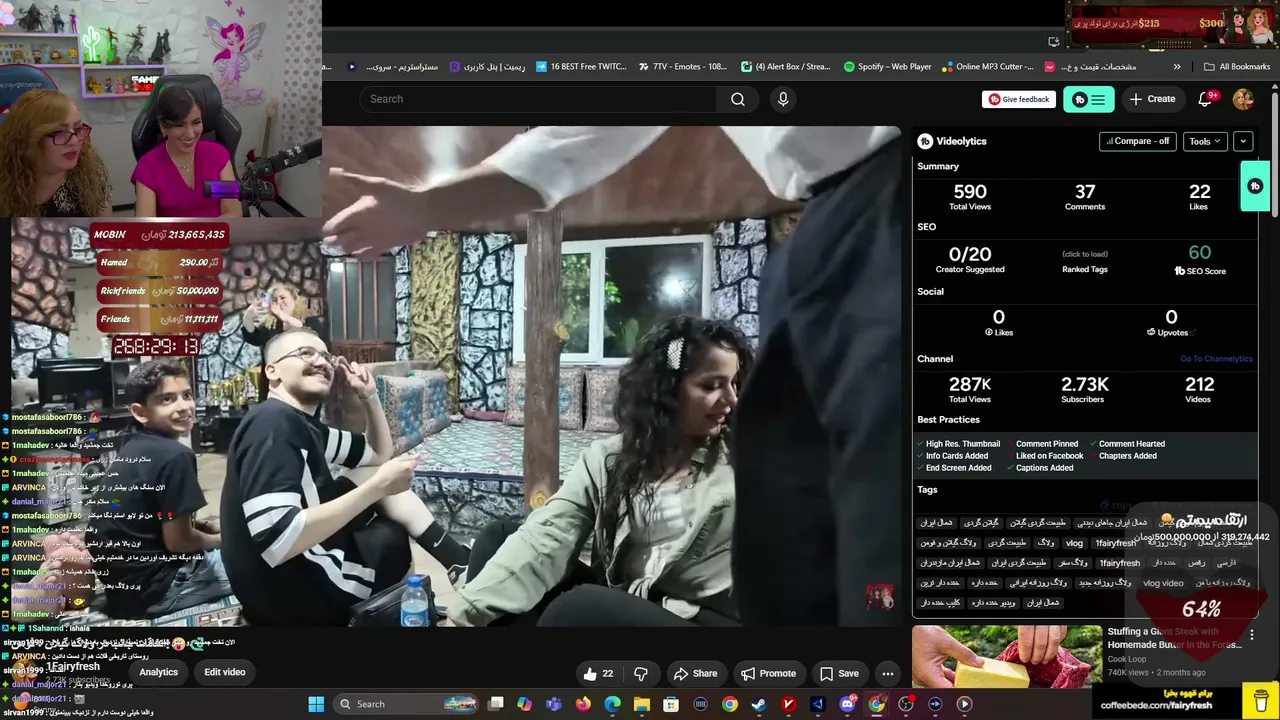This screenshot has width=1280, height=720.
Task: Toggle the Compare - off button
Action: [1137, 141]
